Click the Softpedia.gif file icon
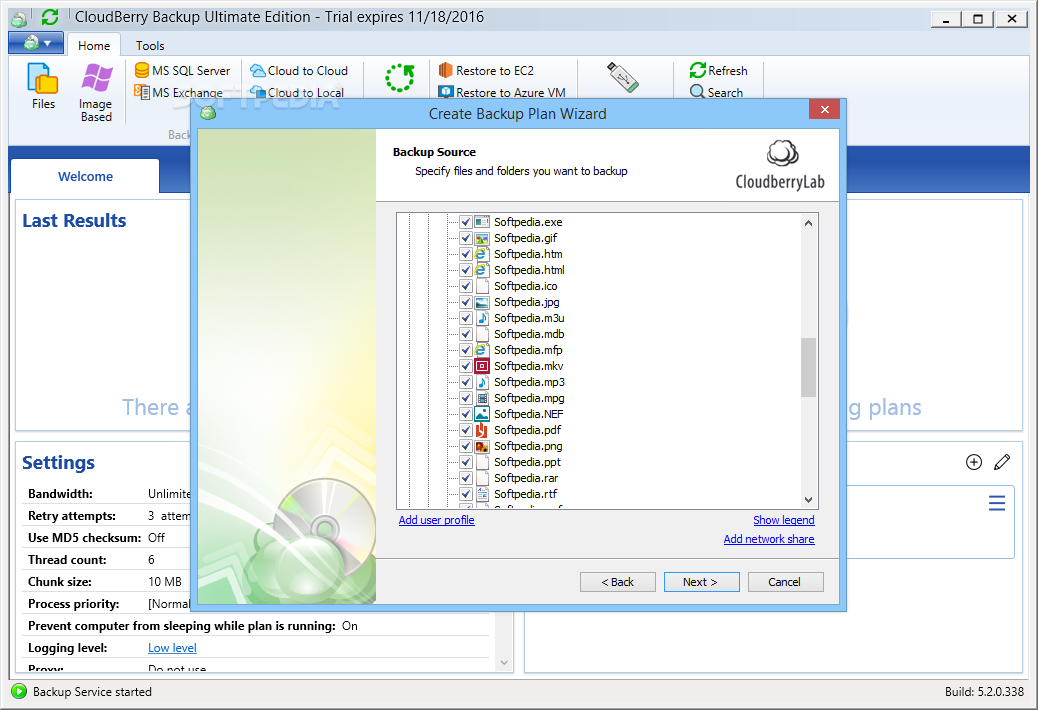 (482, 238)
